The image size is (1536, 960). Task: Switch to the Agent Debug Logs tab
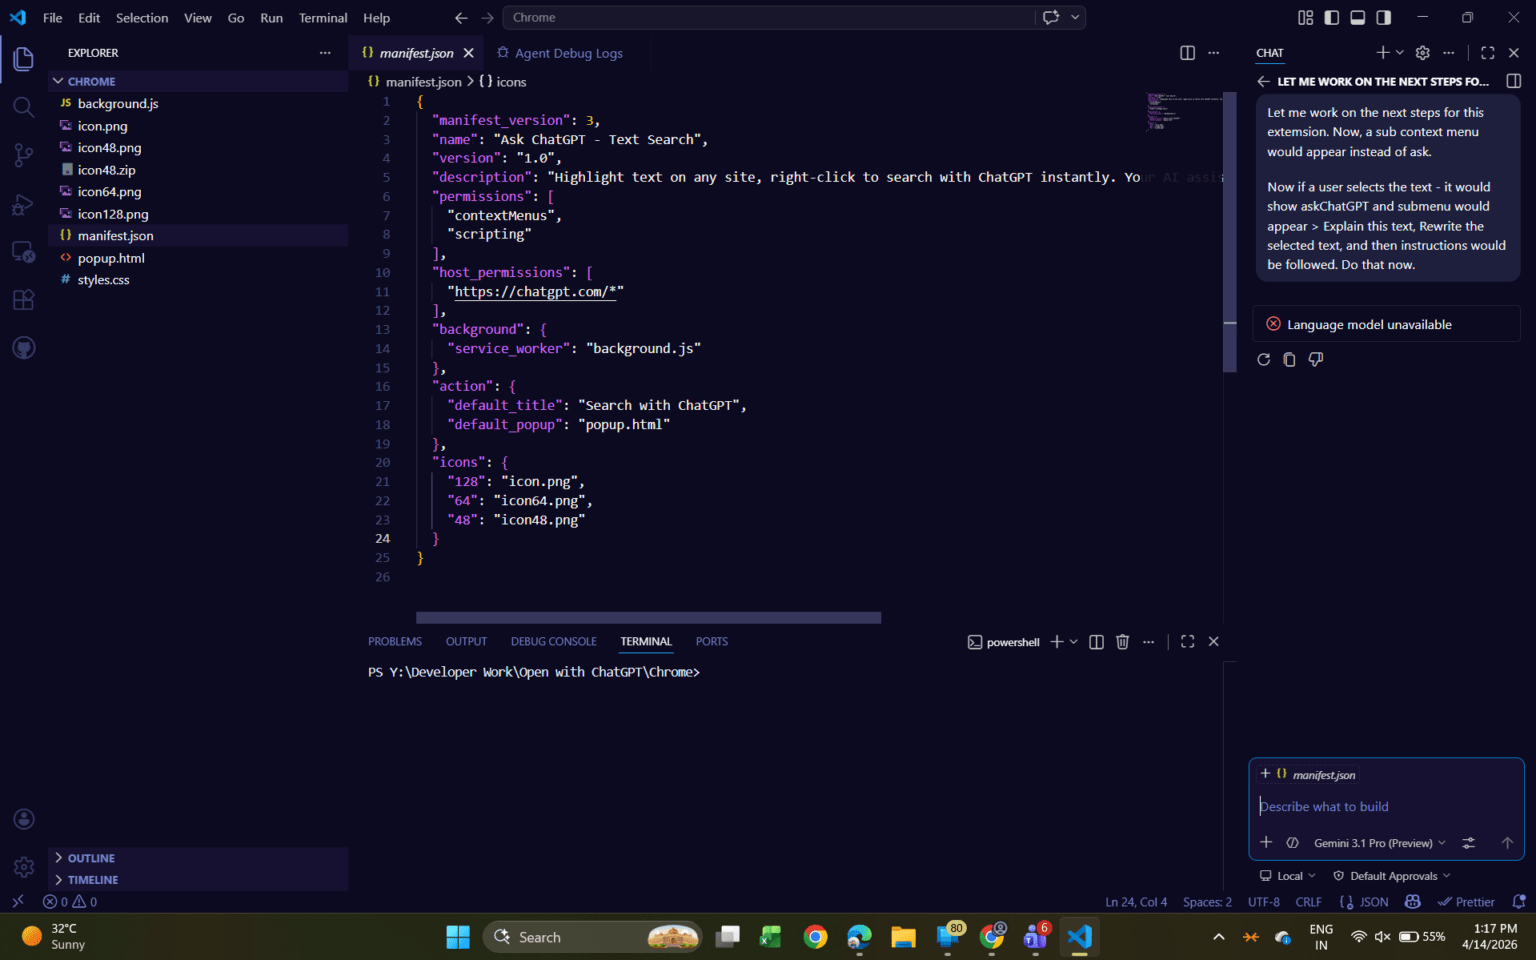click(x=559, y=53)
